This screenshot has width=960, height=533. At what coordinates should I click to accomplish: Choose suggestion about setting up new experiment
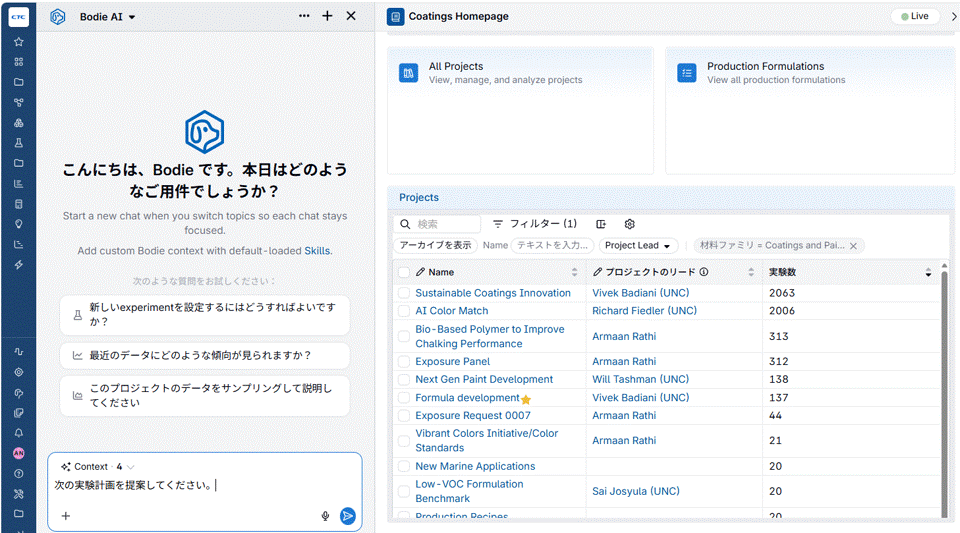(x=205, y=315)
